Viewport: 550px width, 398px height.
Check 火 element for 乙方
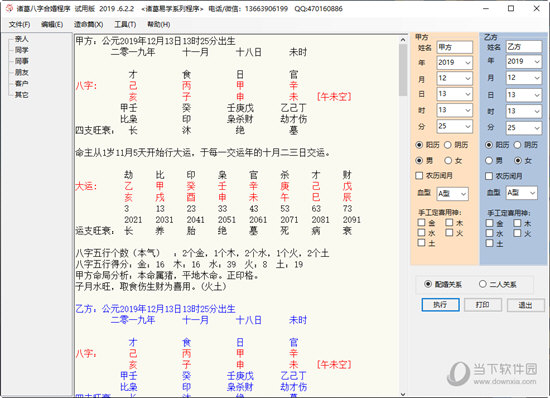pos(517,234)
